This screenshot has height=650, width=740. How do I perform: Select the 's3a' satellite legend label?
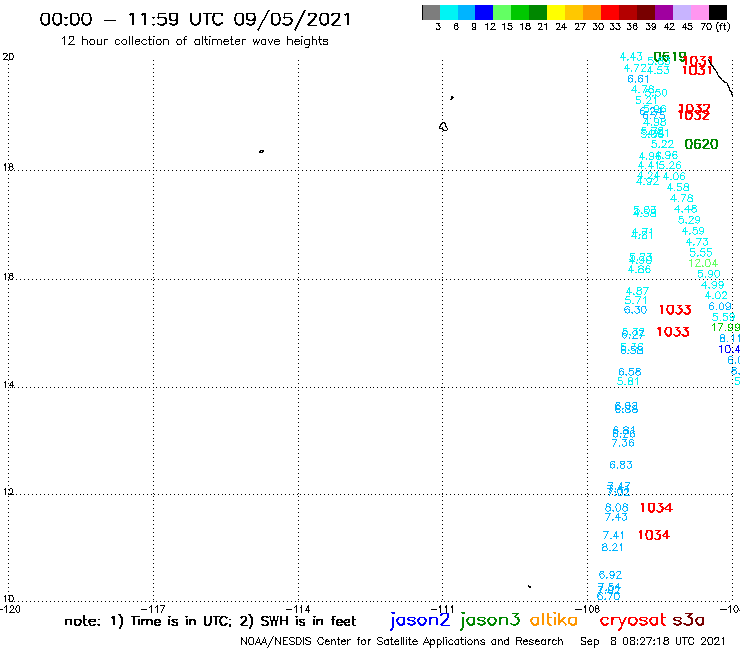click(688, 620)
